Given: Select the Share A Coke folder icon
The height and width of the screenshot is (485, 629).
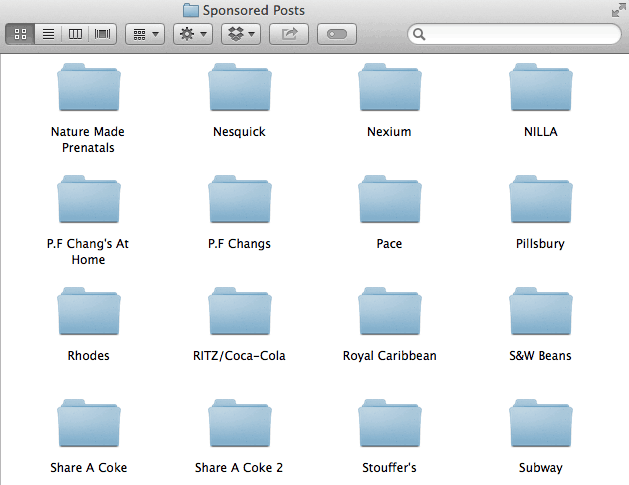Looking at the screenshot, I should tap(89, 423).
